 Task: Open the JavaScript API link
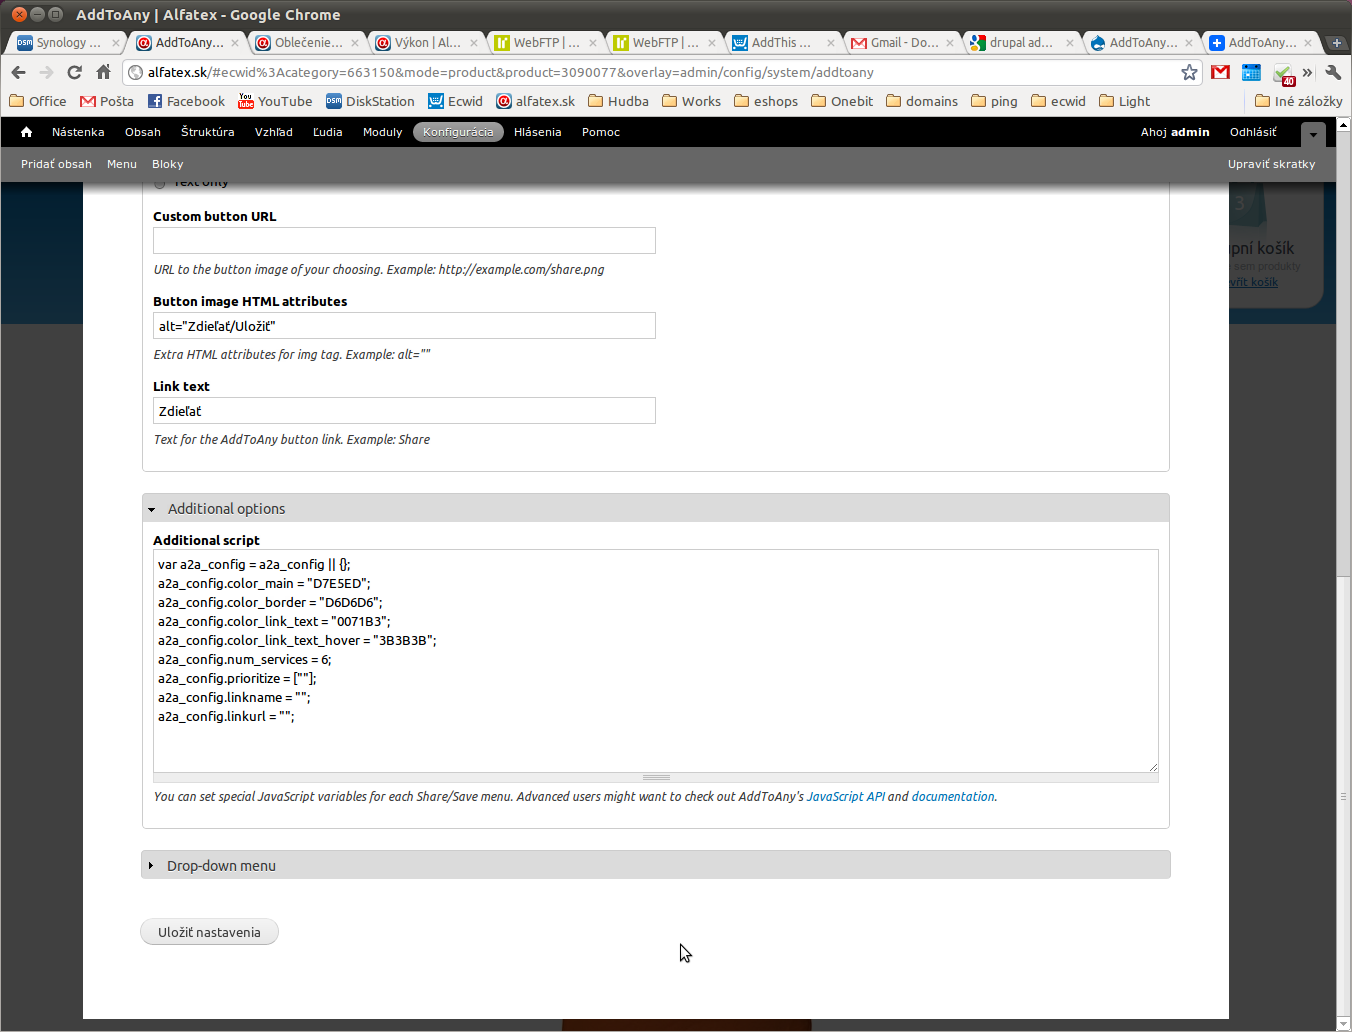(x=846, y=797)
